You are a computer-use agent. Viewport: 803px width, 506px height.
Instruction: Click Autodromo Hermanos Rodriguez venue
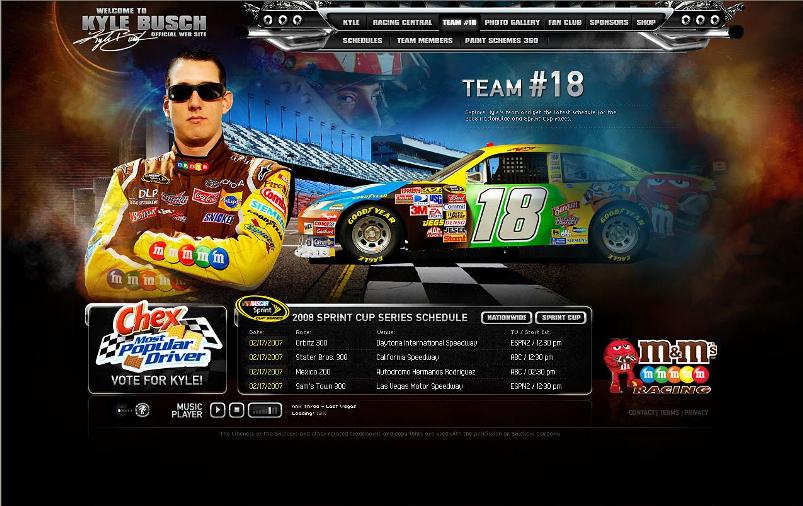tap(426, 372)
